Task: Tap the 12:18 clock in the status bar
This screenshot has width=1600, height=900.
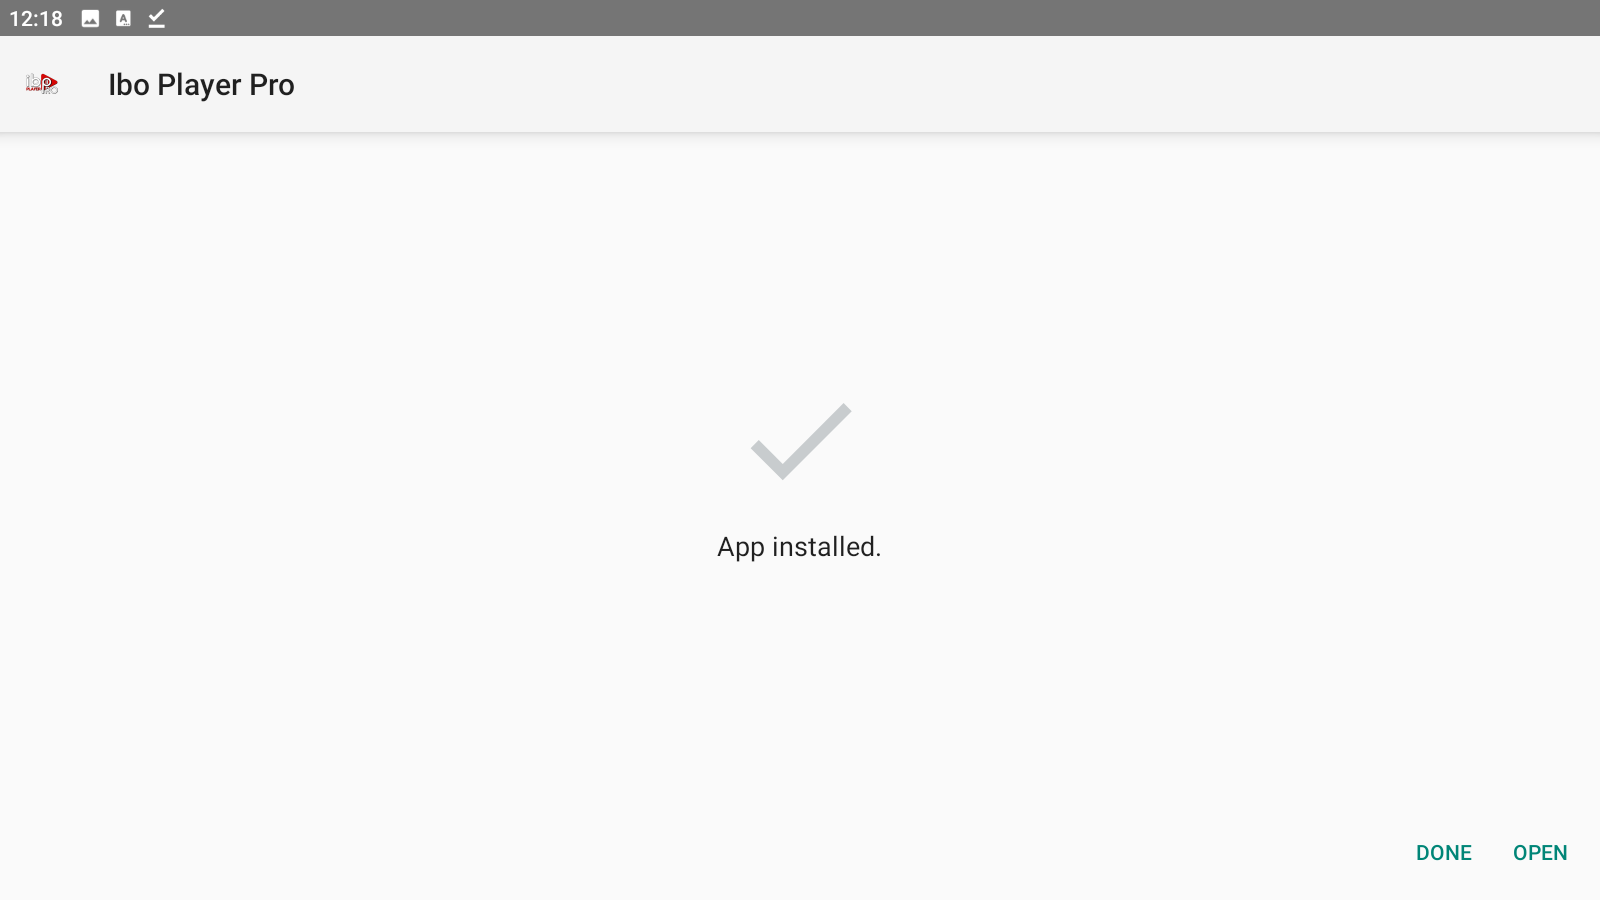Action: [36, 18]
